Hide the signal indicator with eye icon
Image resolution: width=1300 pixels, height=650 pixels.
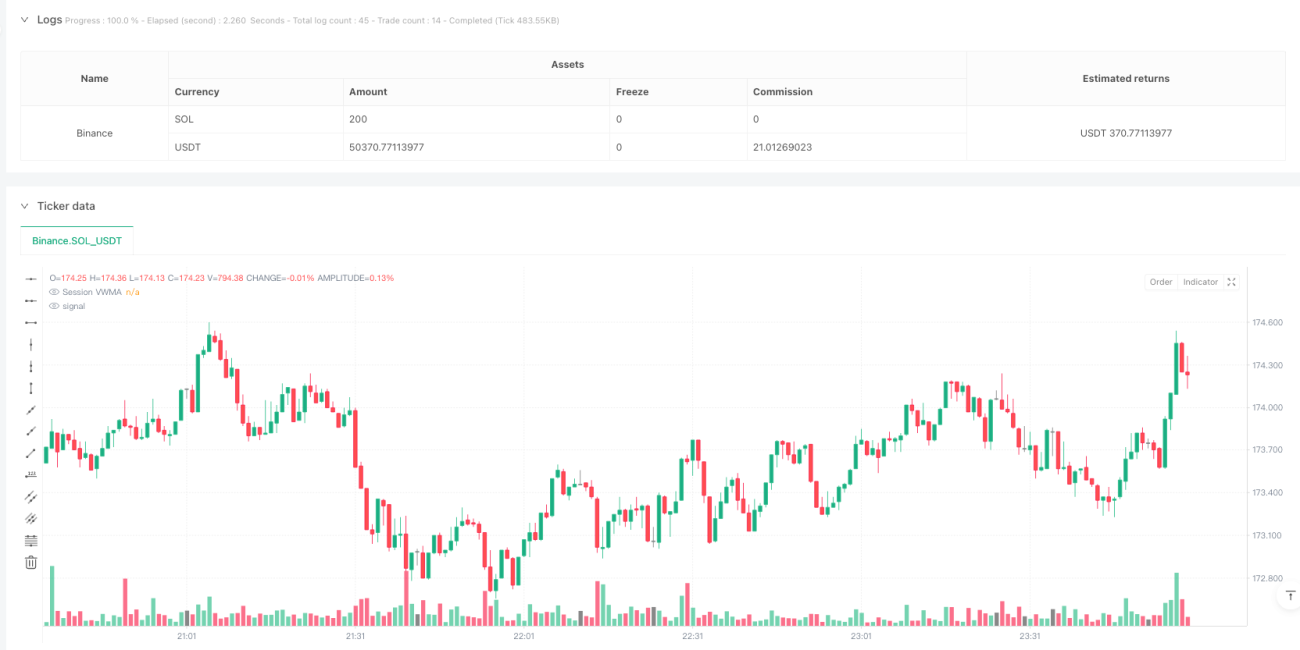(x=54, y=306)
